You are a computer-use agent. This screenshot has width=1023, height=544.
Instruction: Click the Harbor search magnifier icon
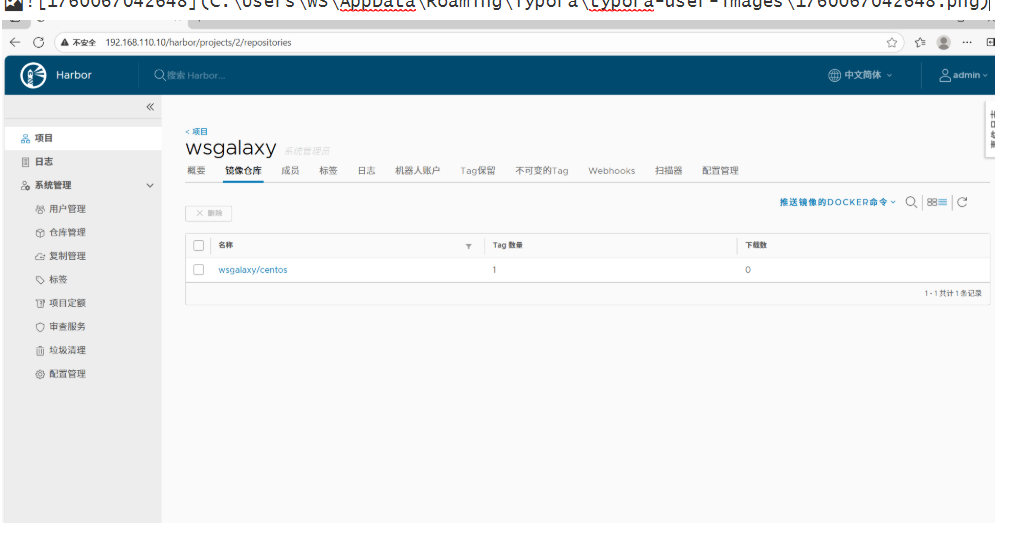159,75
